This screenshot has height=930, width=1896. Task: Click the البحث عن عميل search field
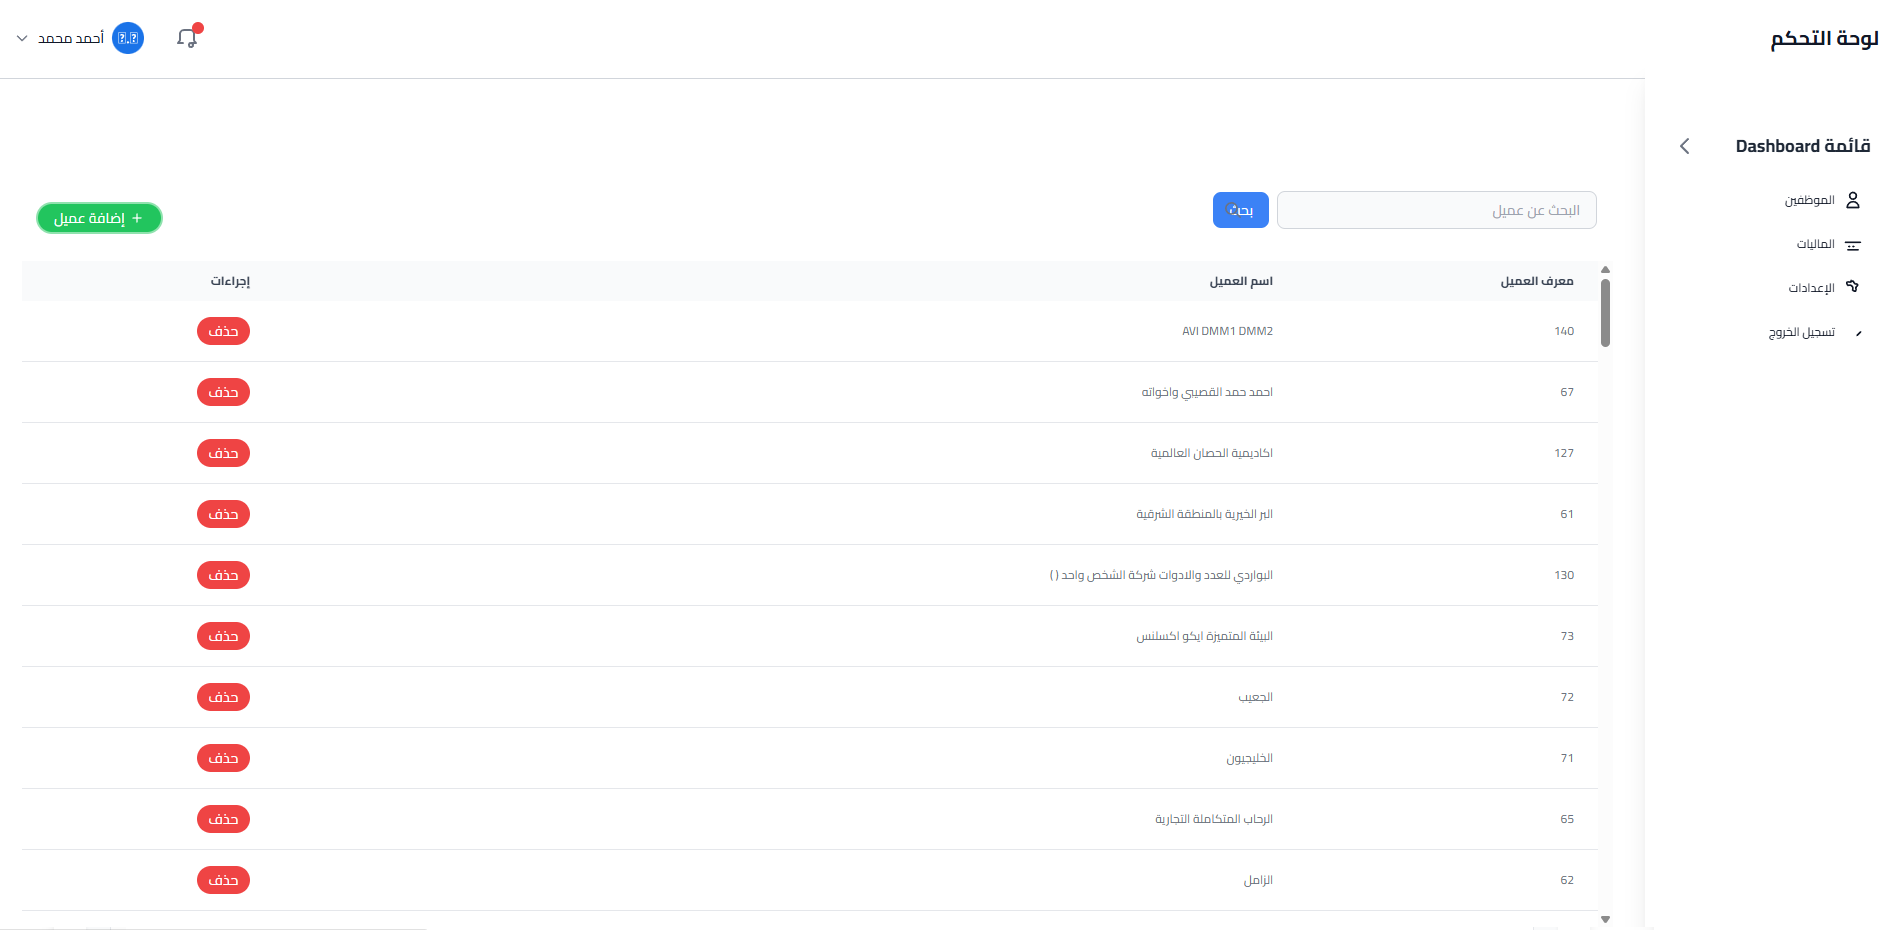[1437, 210]
